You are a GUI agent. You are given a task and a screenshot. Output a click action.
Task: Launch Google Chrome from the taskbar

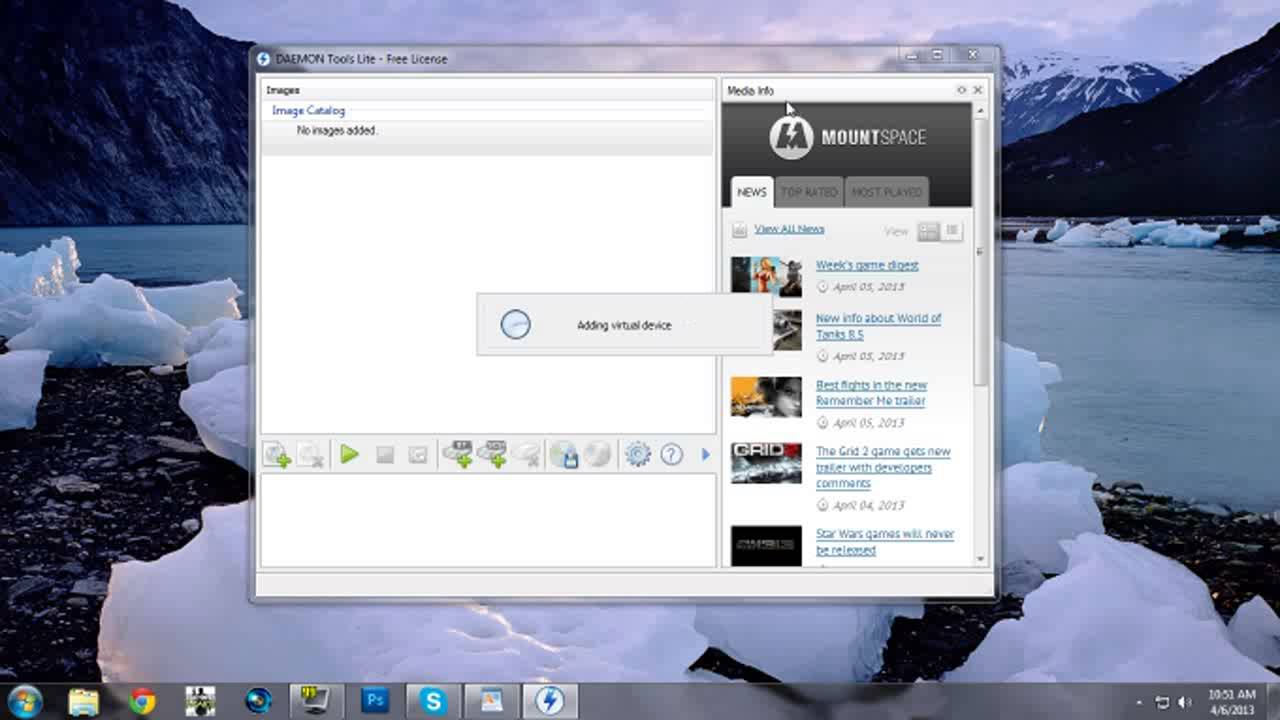142,701
